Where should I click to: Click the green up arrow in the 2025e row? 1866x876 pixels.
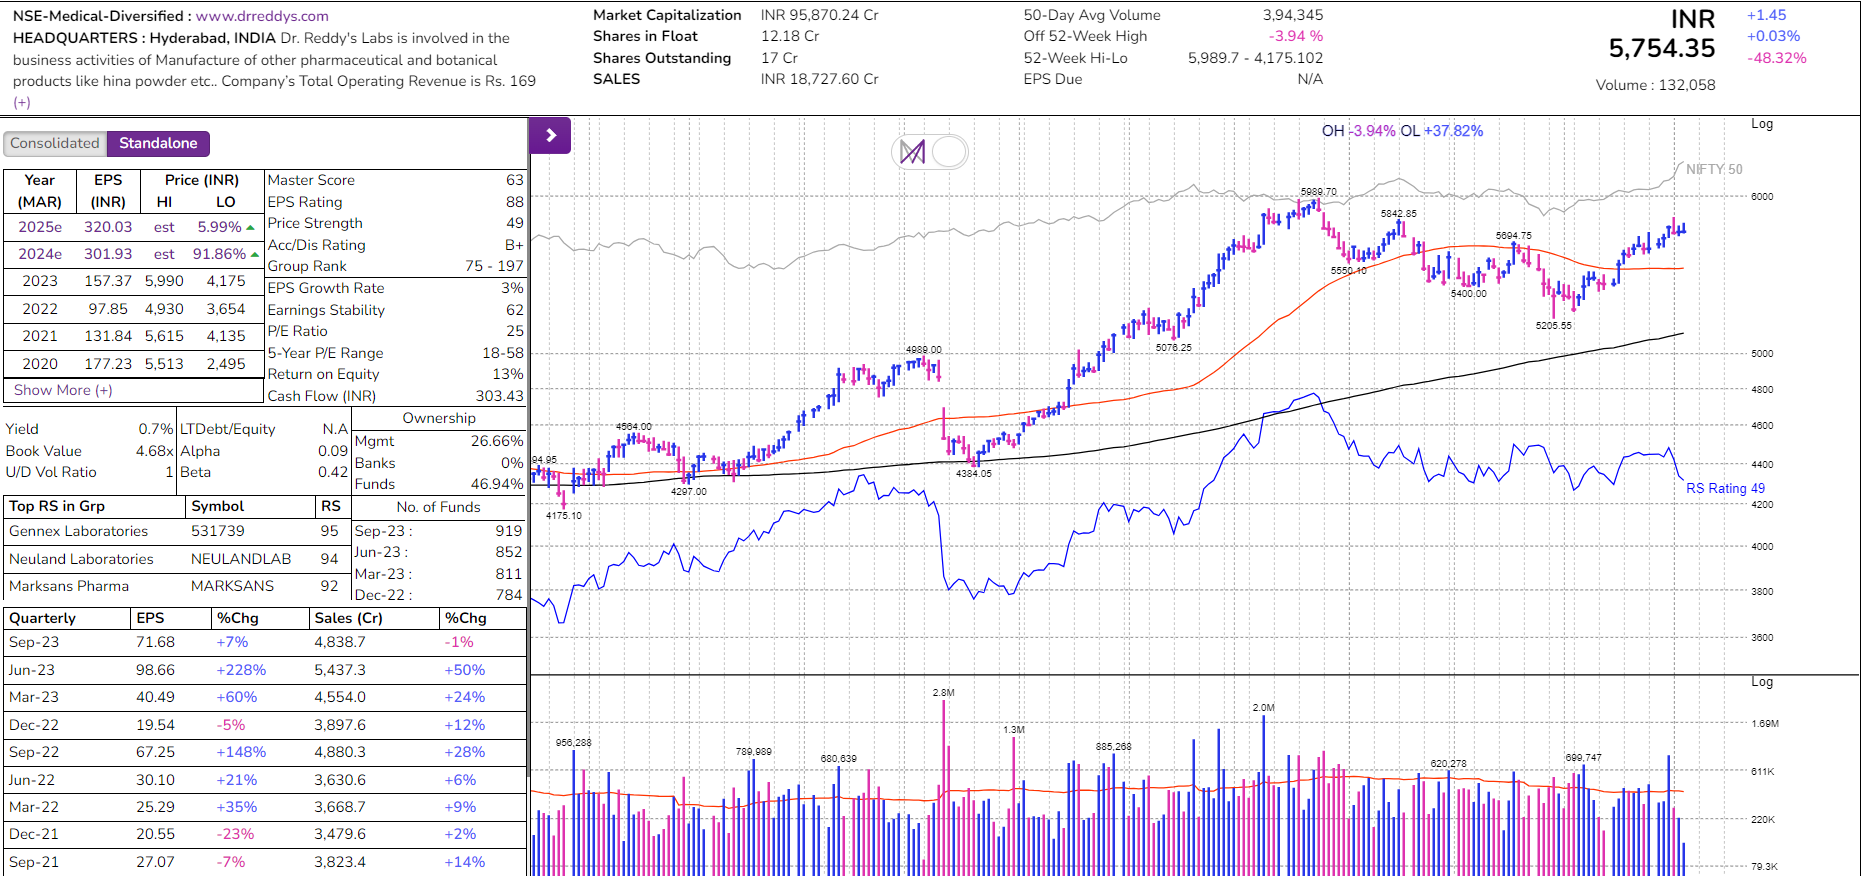coord(251,228)
